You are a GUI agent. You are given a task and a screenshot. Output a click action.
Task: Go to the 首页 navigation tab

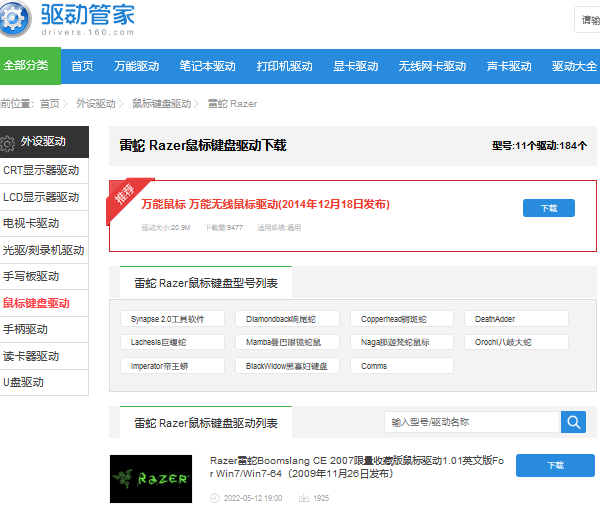pyautogui.click(x=82, y=66)
